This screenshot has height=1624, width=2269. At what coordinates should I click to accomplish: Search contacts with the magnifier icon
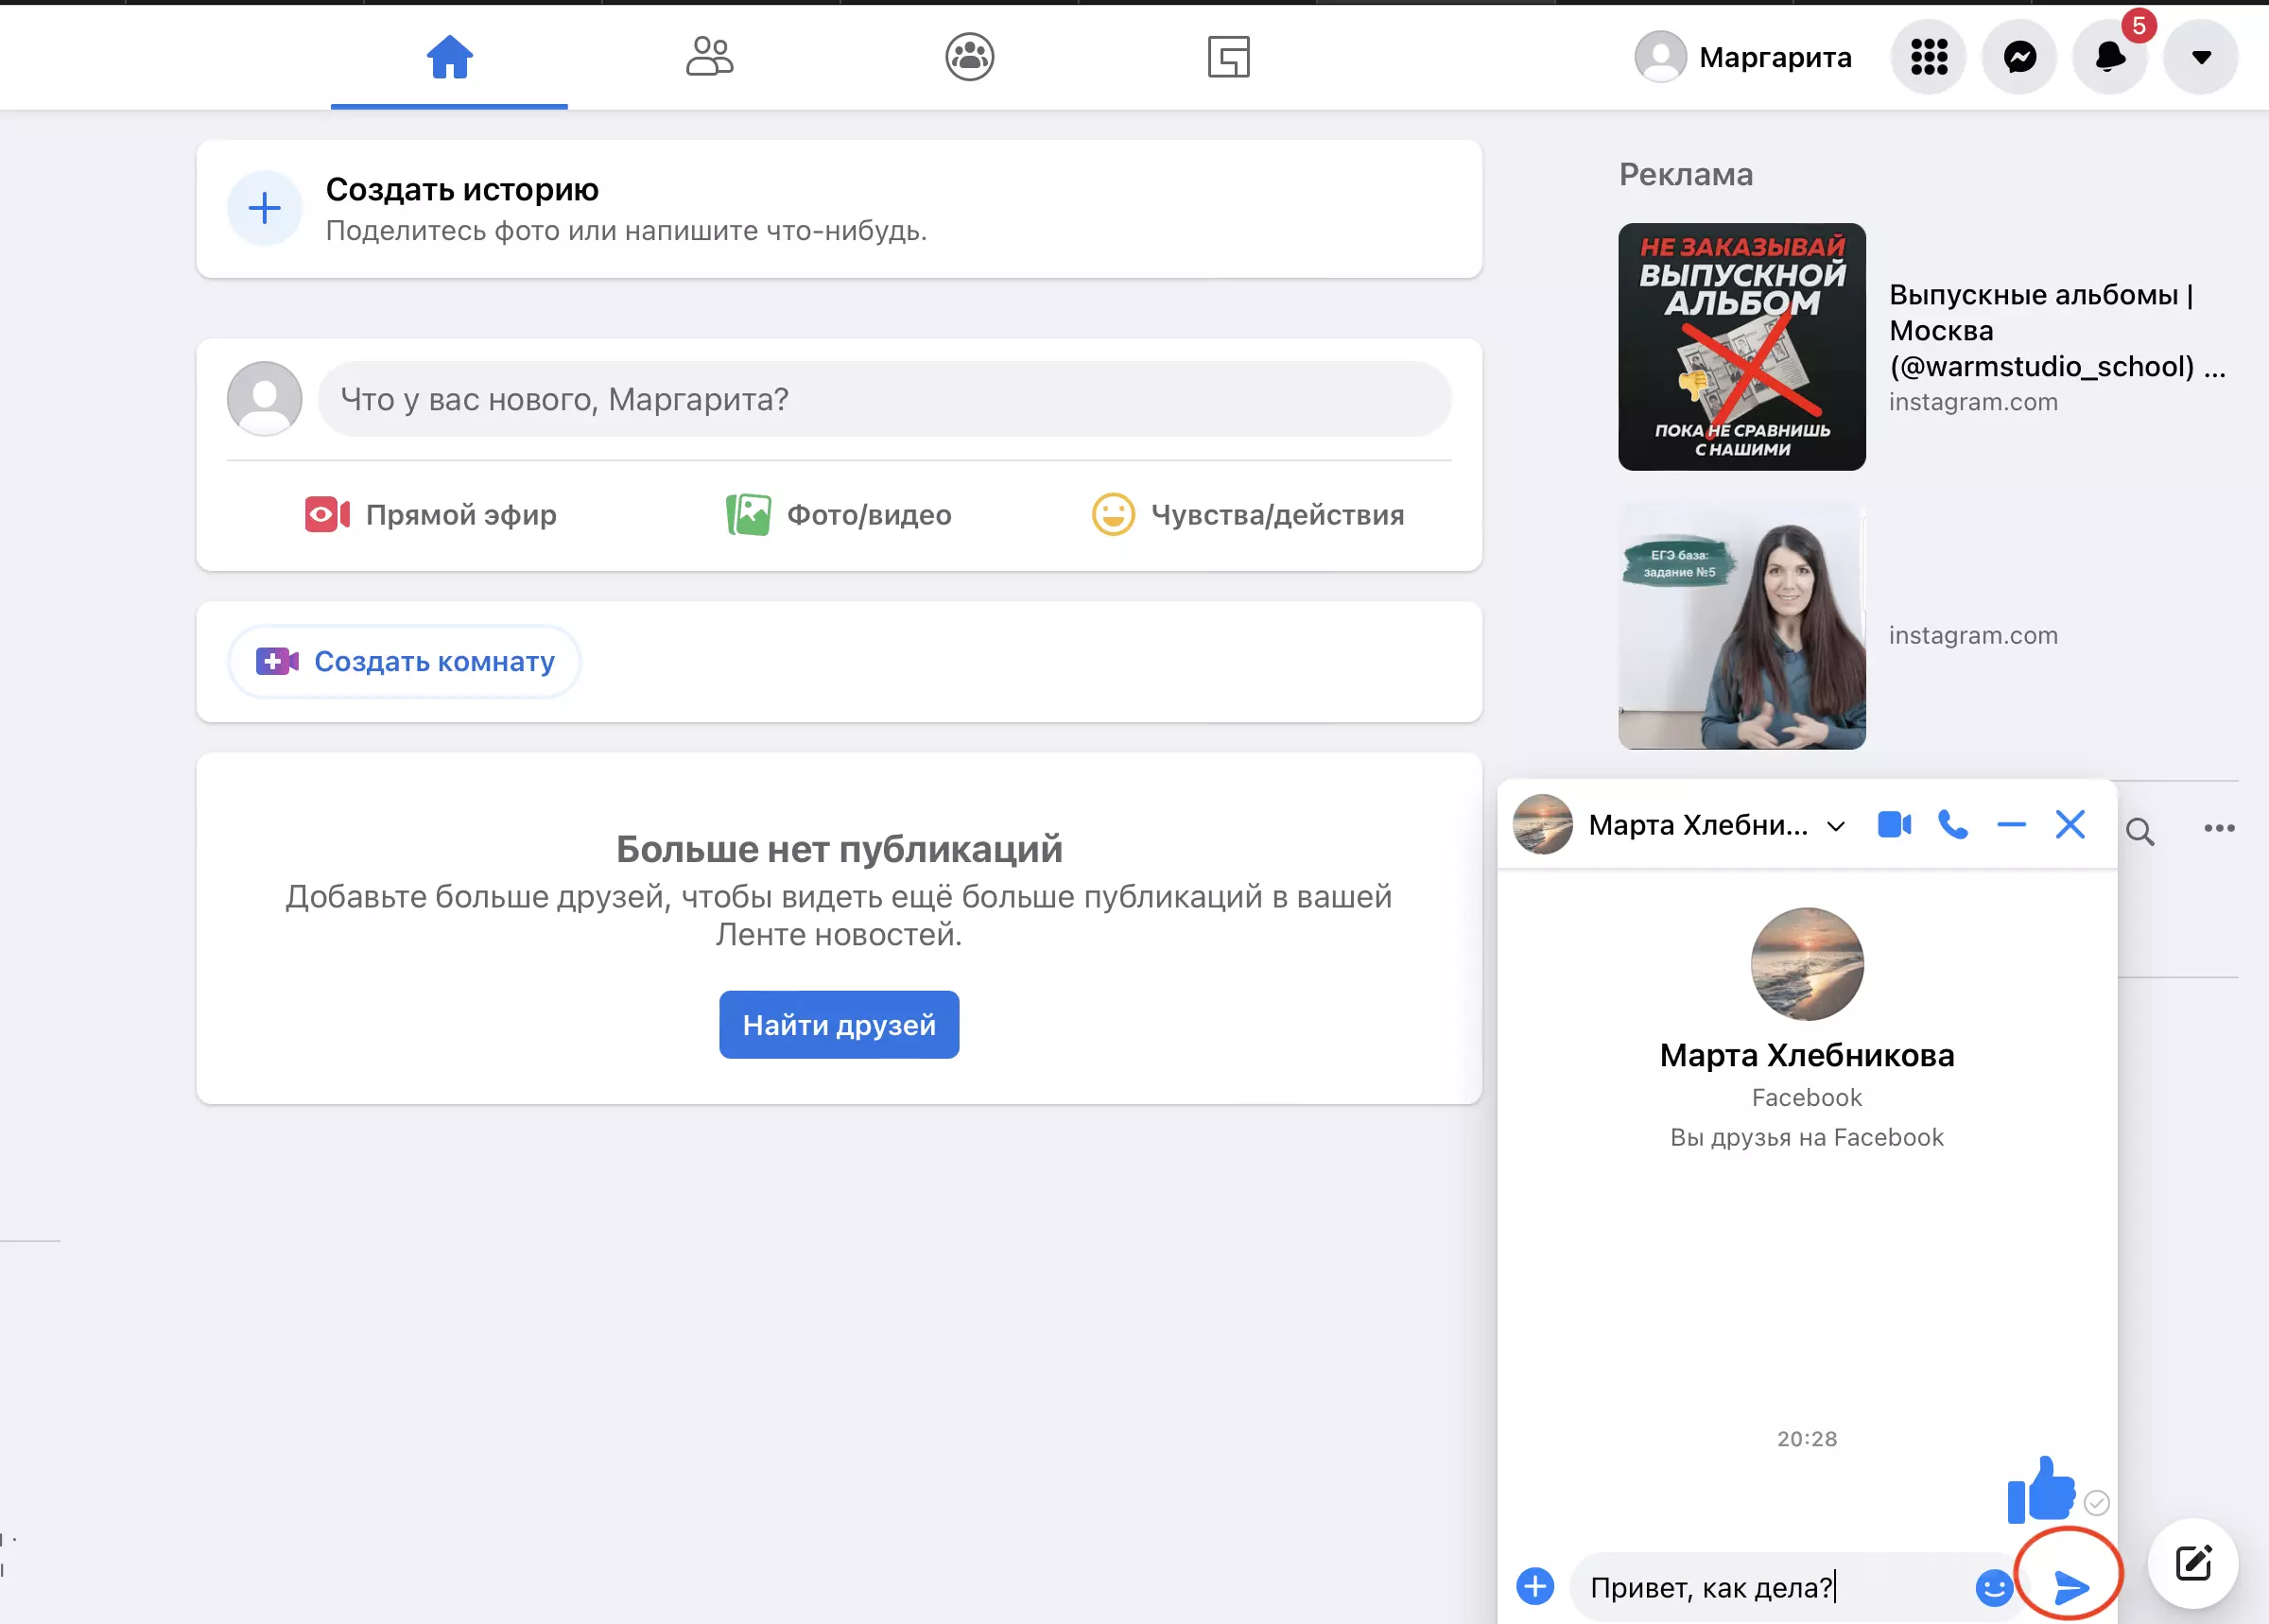(2140, 831)
